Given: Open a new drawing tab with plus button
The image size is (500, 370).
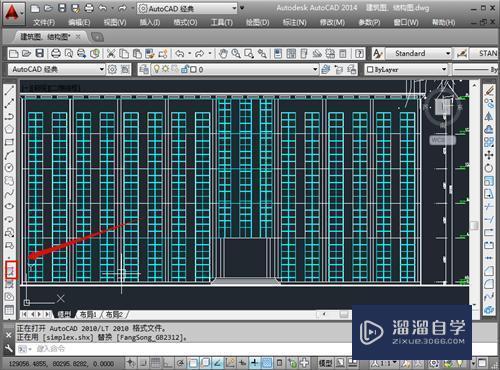Looking at the screenshot, I should click(97, 37).
